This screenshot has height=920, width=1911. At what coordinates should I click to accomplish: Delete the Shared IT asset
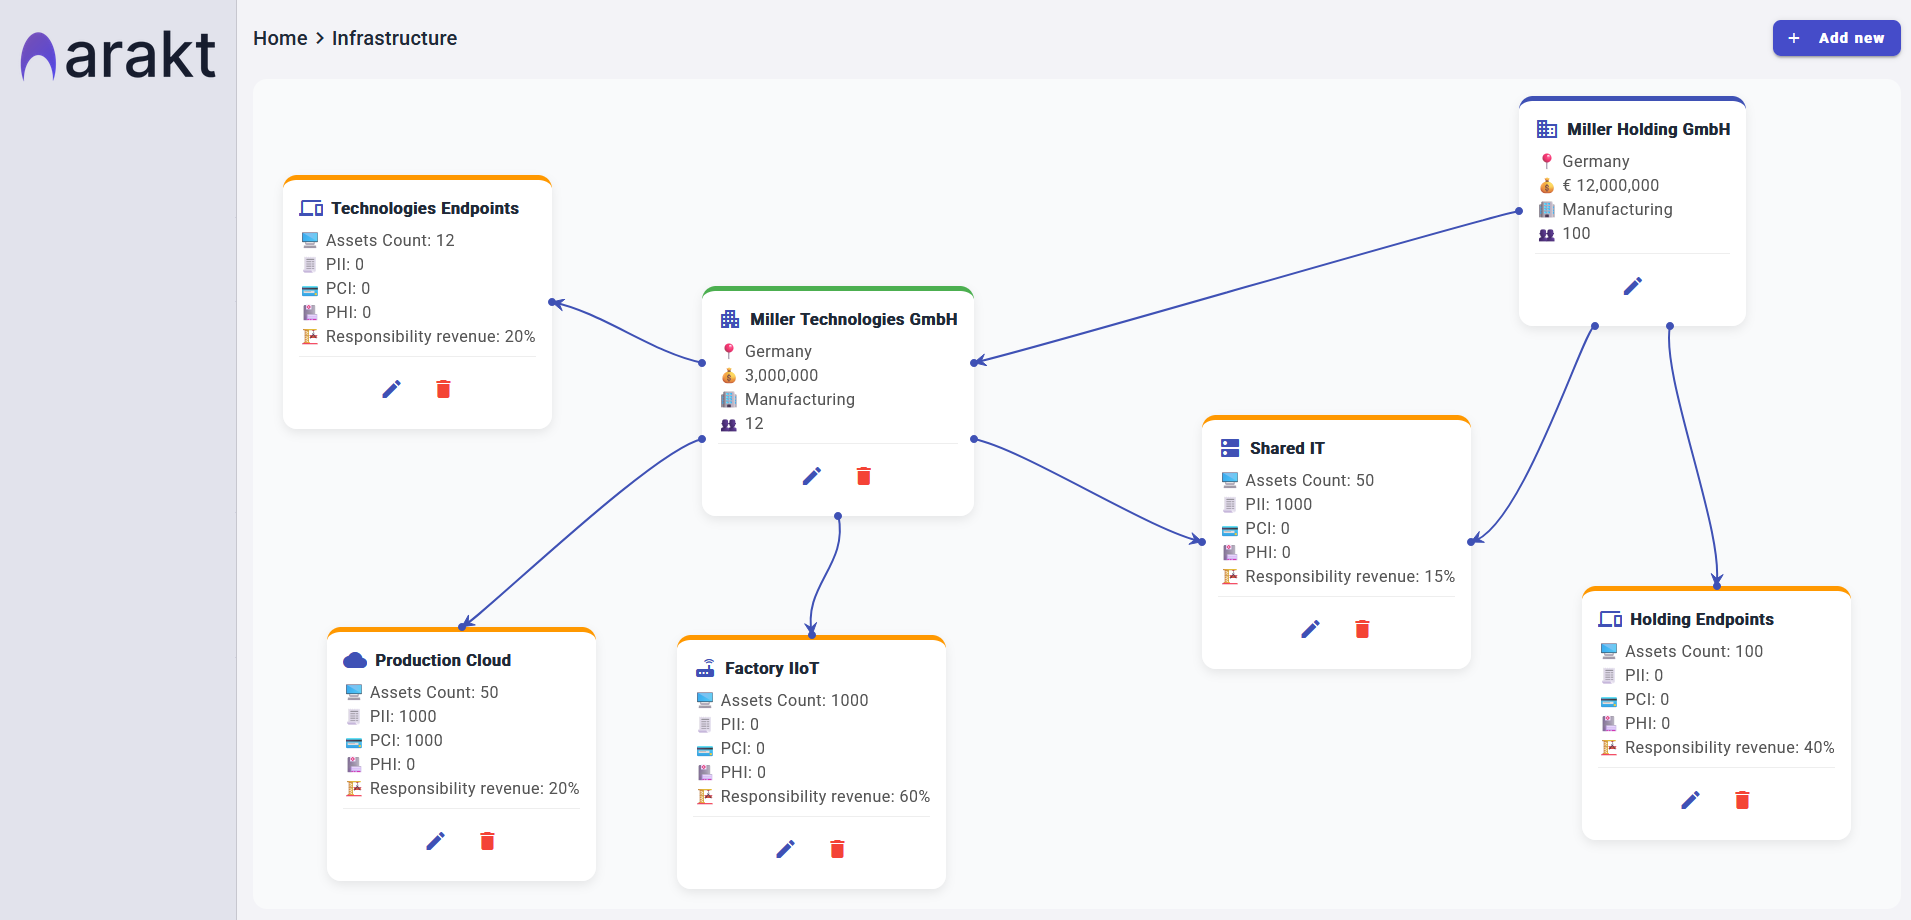[x=1361, y=629]
